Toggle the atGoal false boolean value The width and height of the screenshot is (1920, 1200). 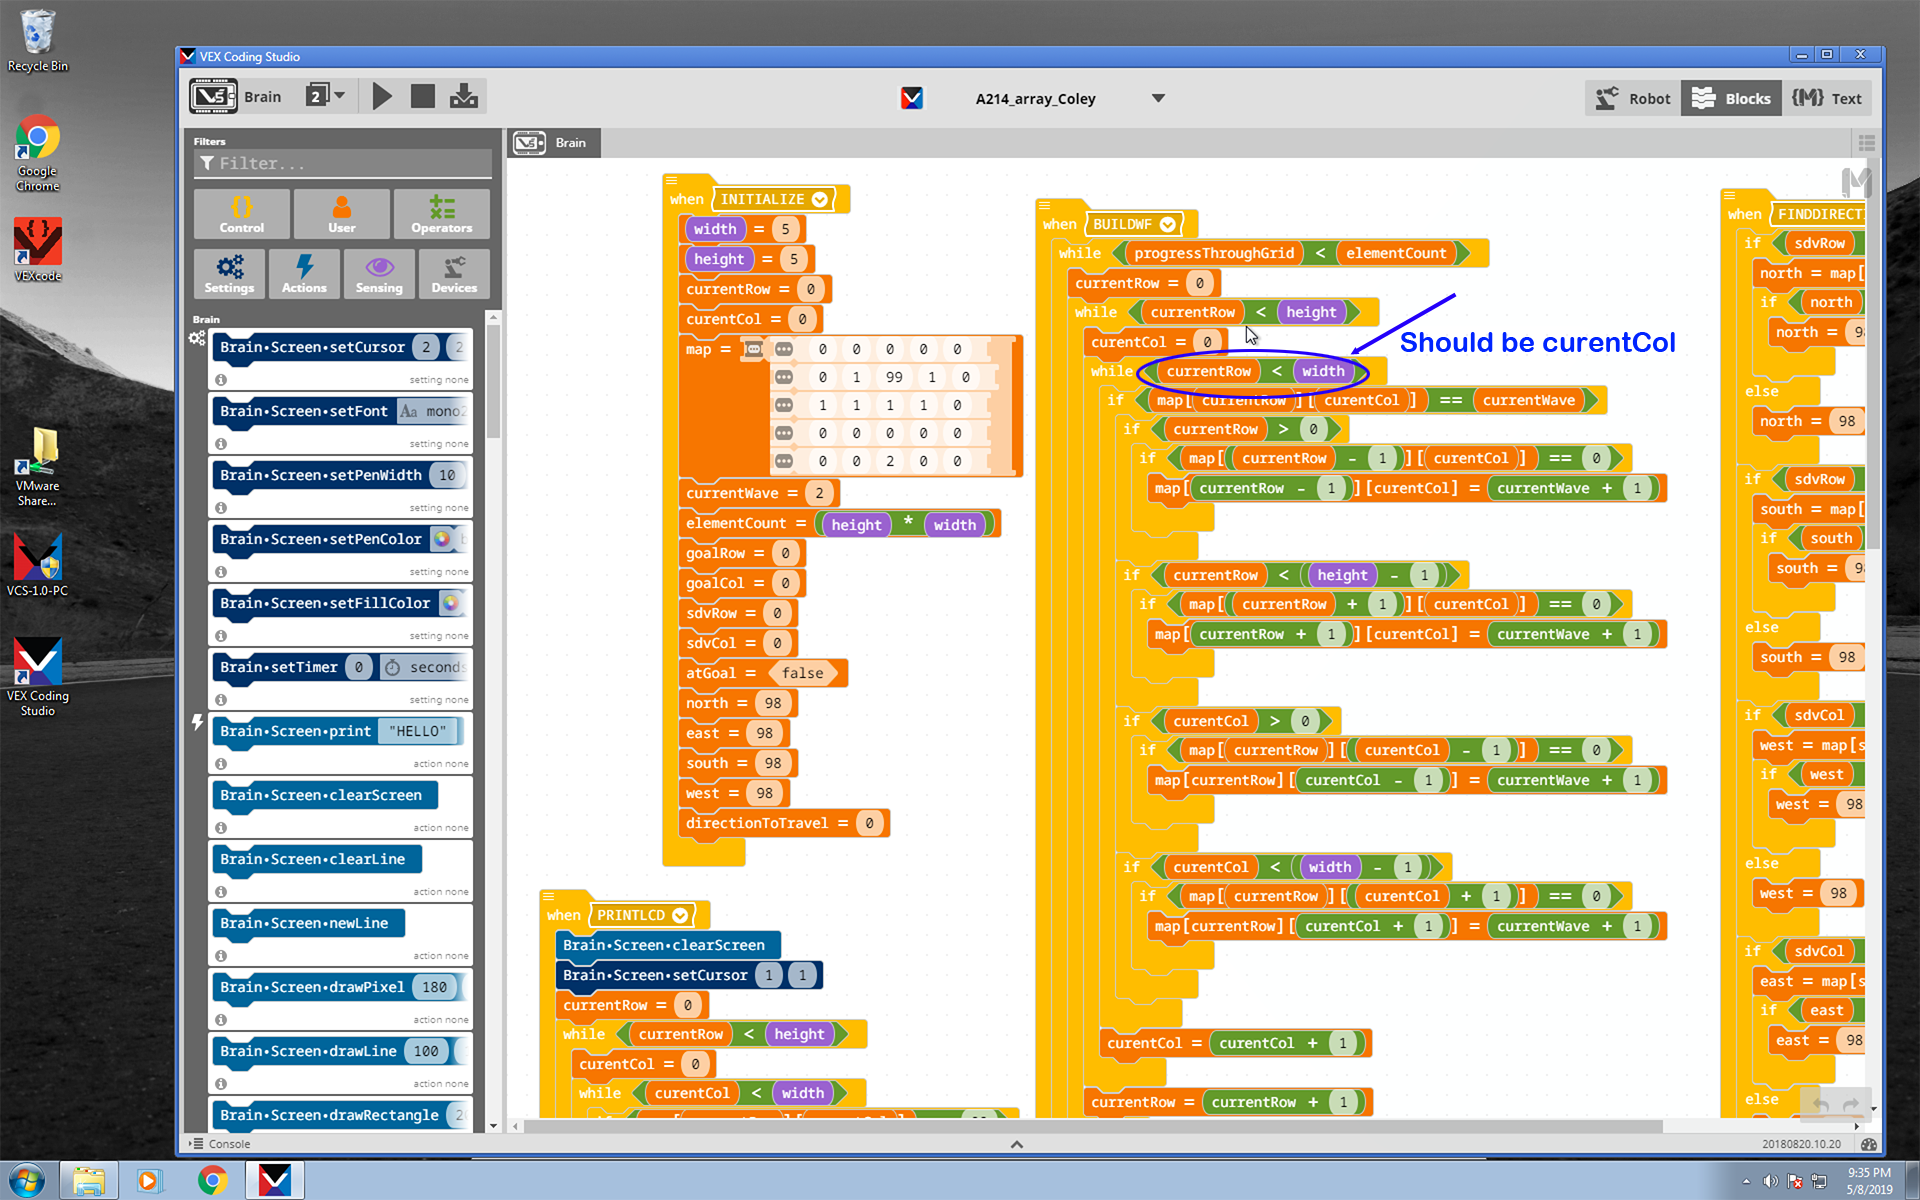coord(803,673)
